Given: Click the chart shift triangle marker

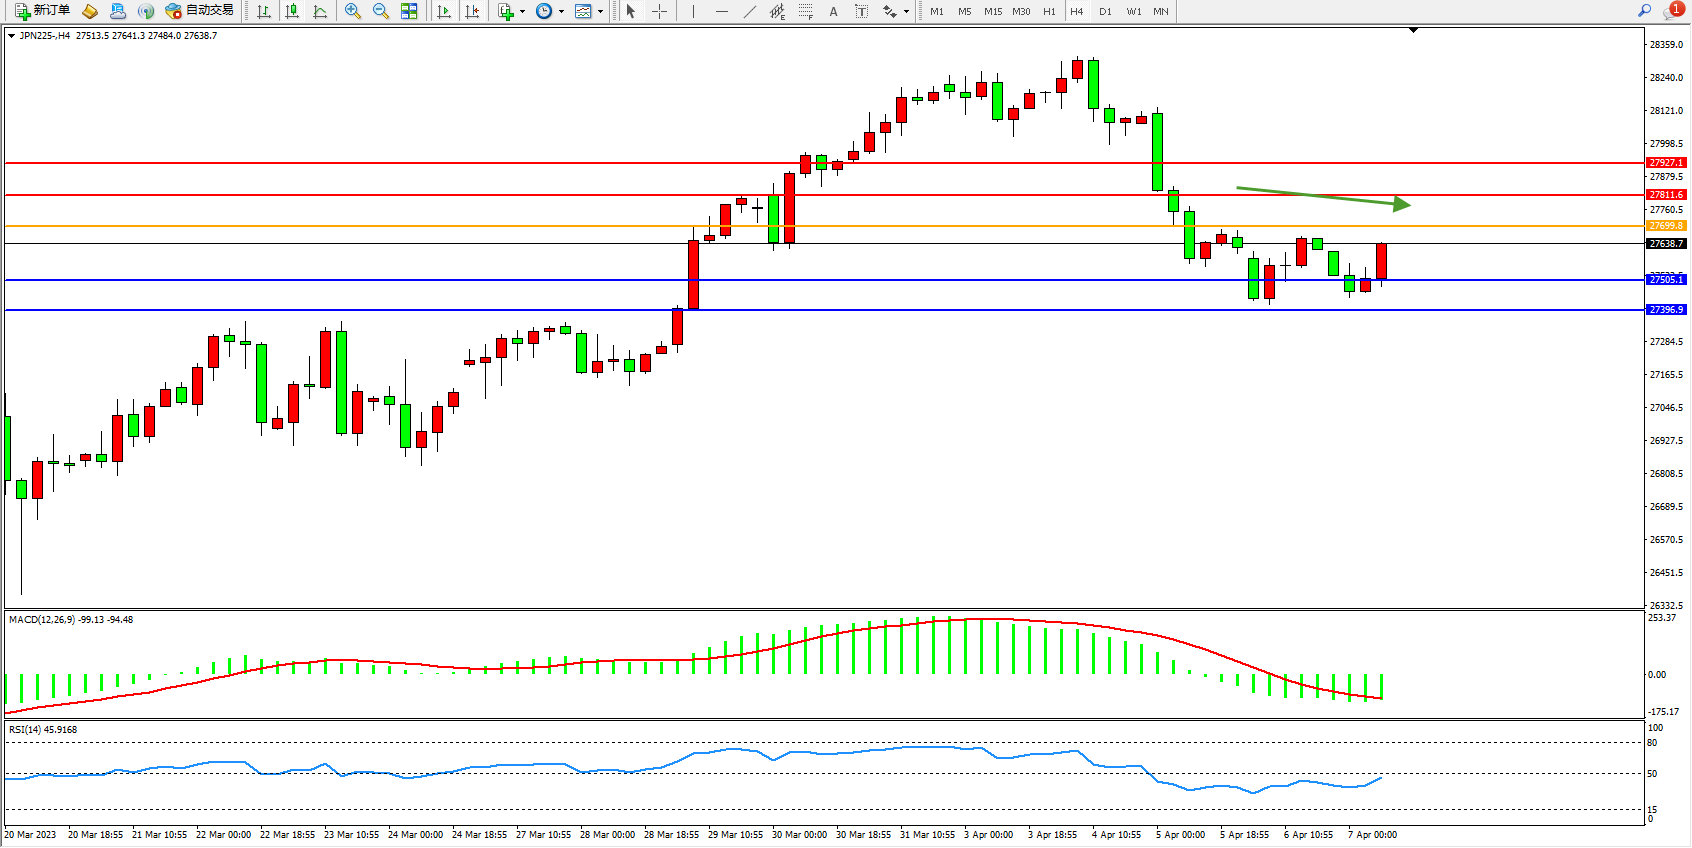Looking at the screenshot, I should coord(1413,31).
